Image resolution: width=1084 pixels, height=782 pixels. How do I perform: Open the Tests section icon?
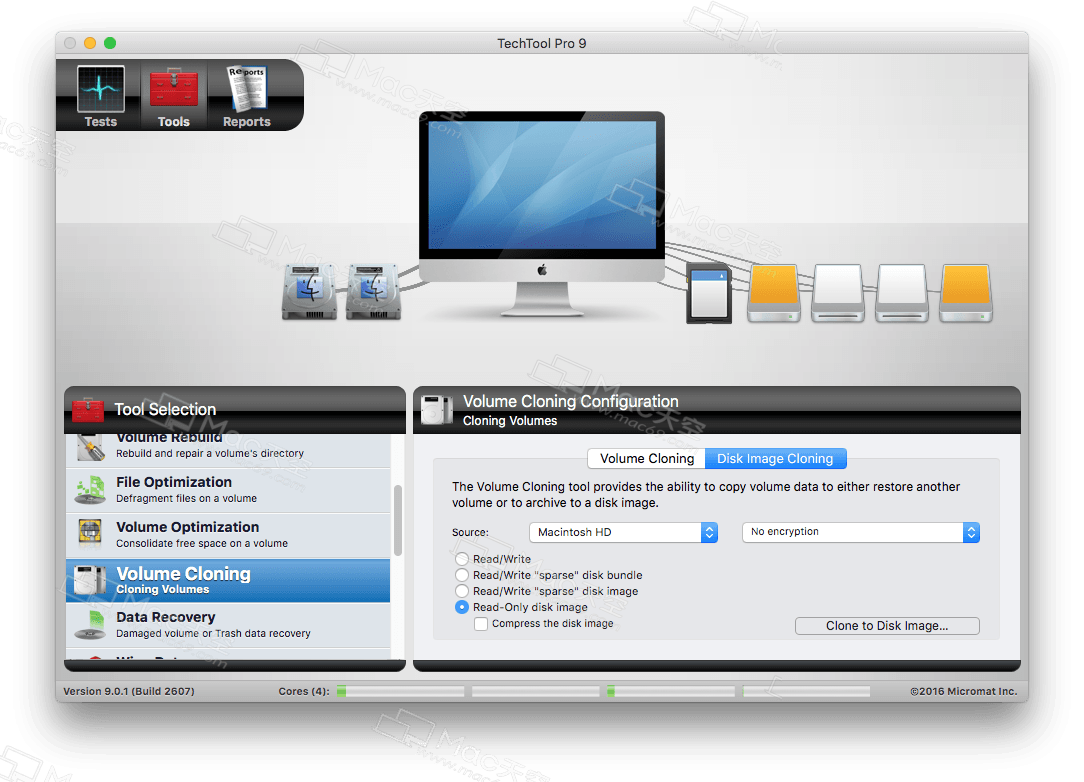tap(101, 89)
